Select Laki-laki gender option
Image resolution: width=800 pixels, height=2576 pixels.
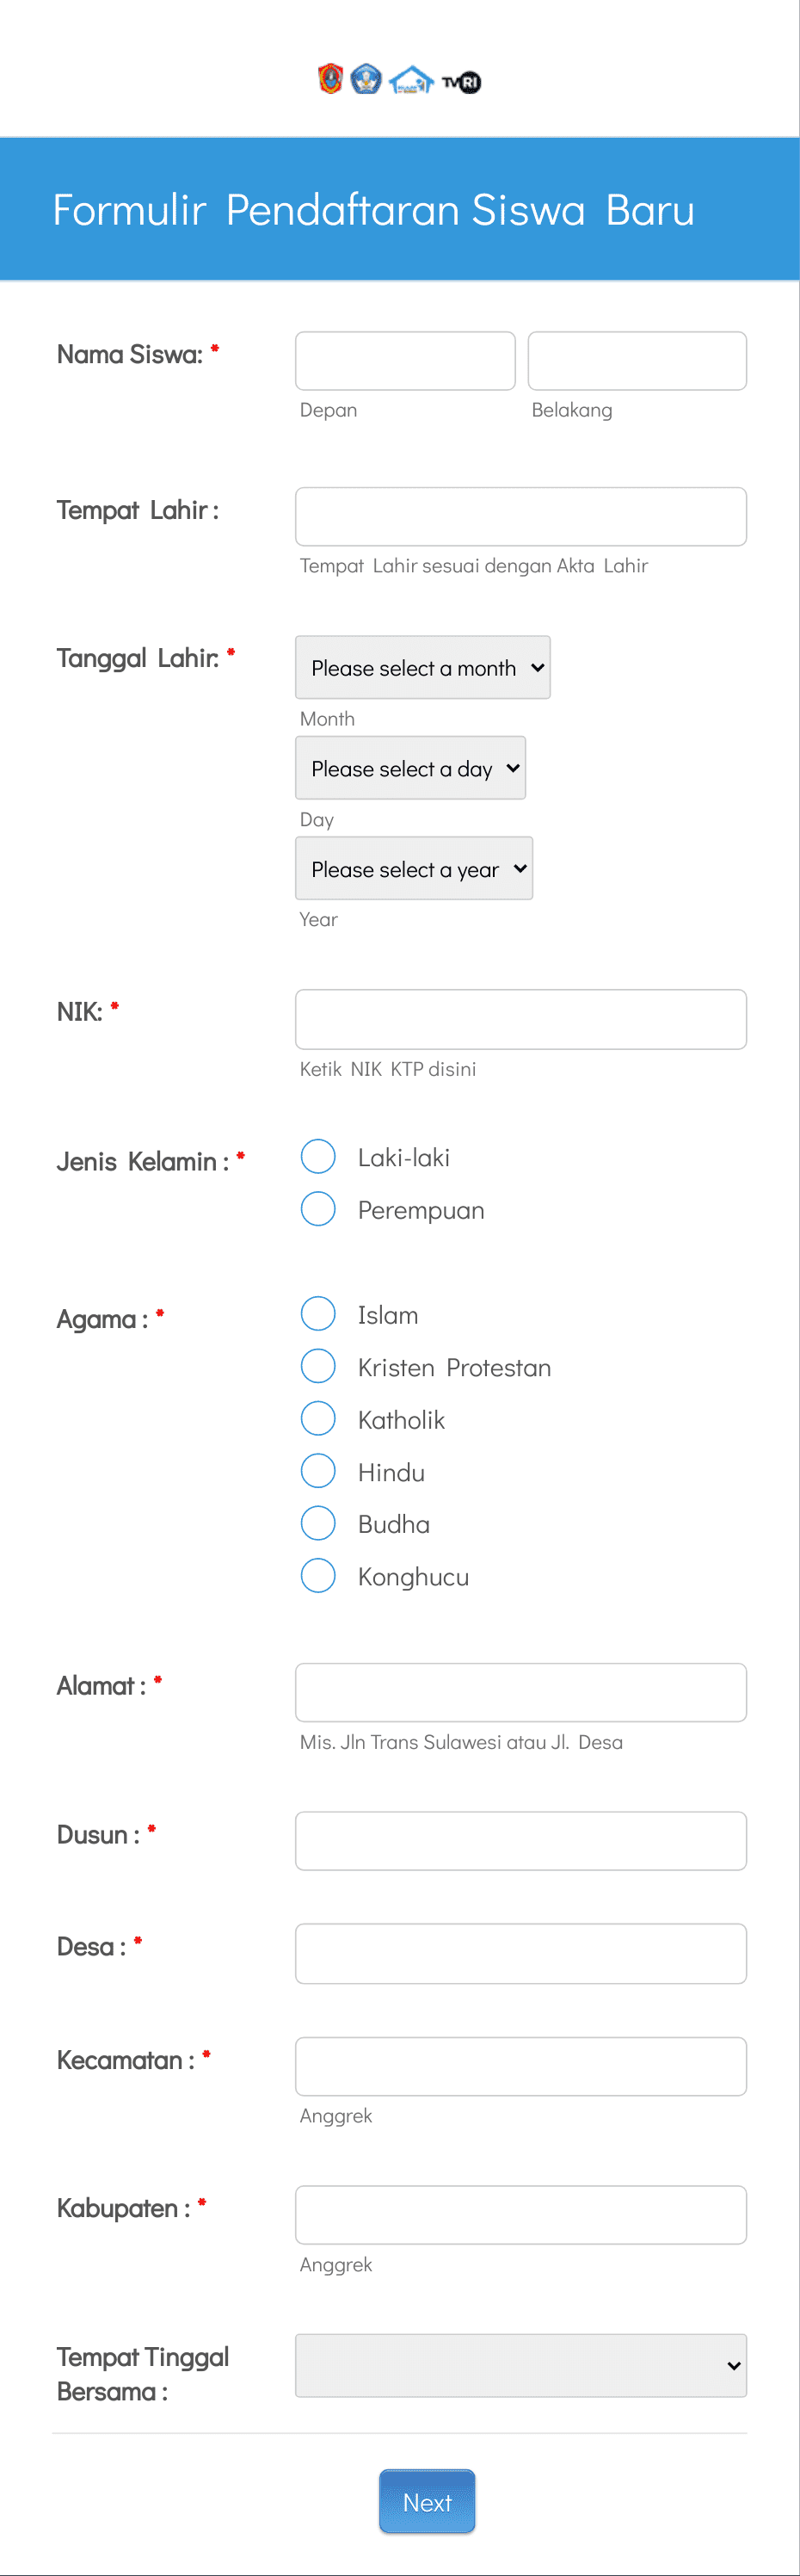(x=318, y=1156)
